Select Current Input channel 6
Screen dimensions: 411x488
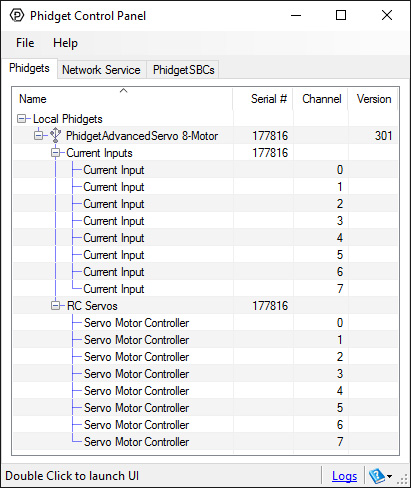click(206, 272)
